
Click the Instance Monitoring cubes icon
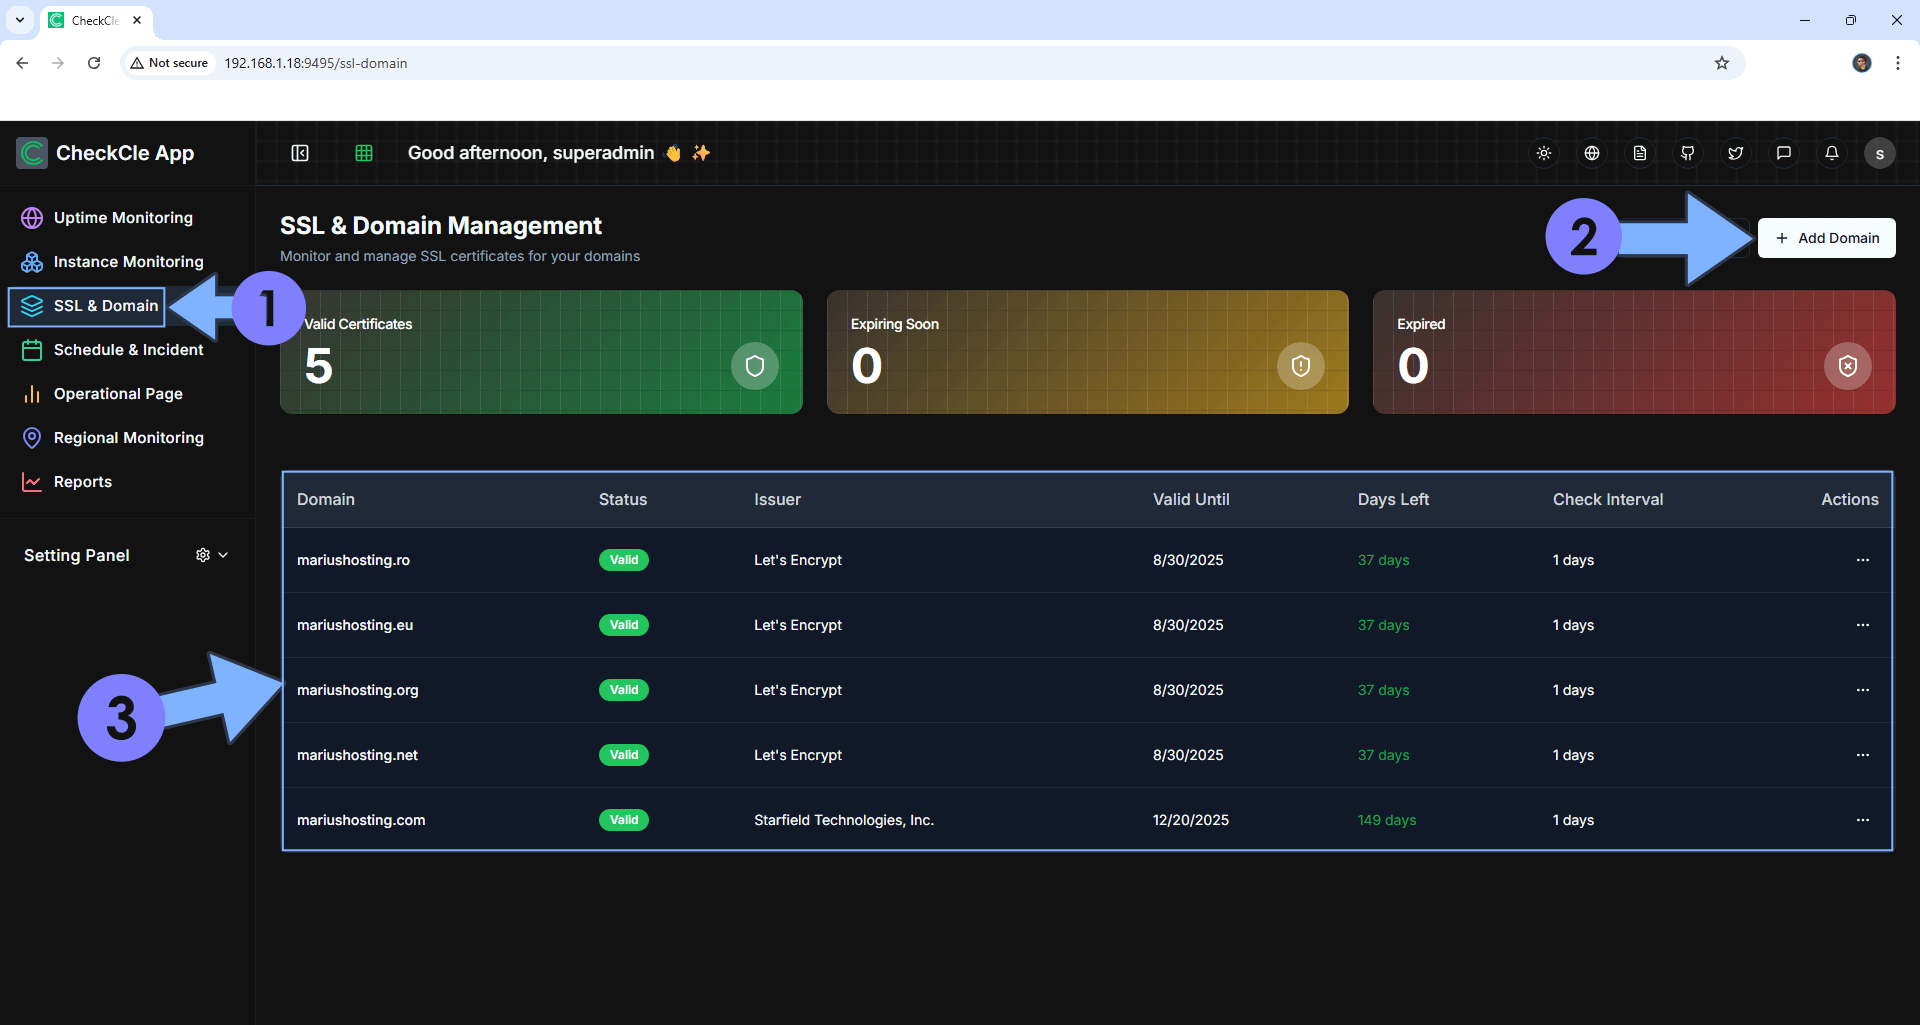[x=32, y=262]
